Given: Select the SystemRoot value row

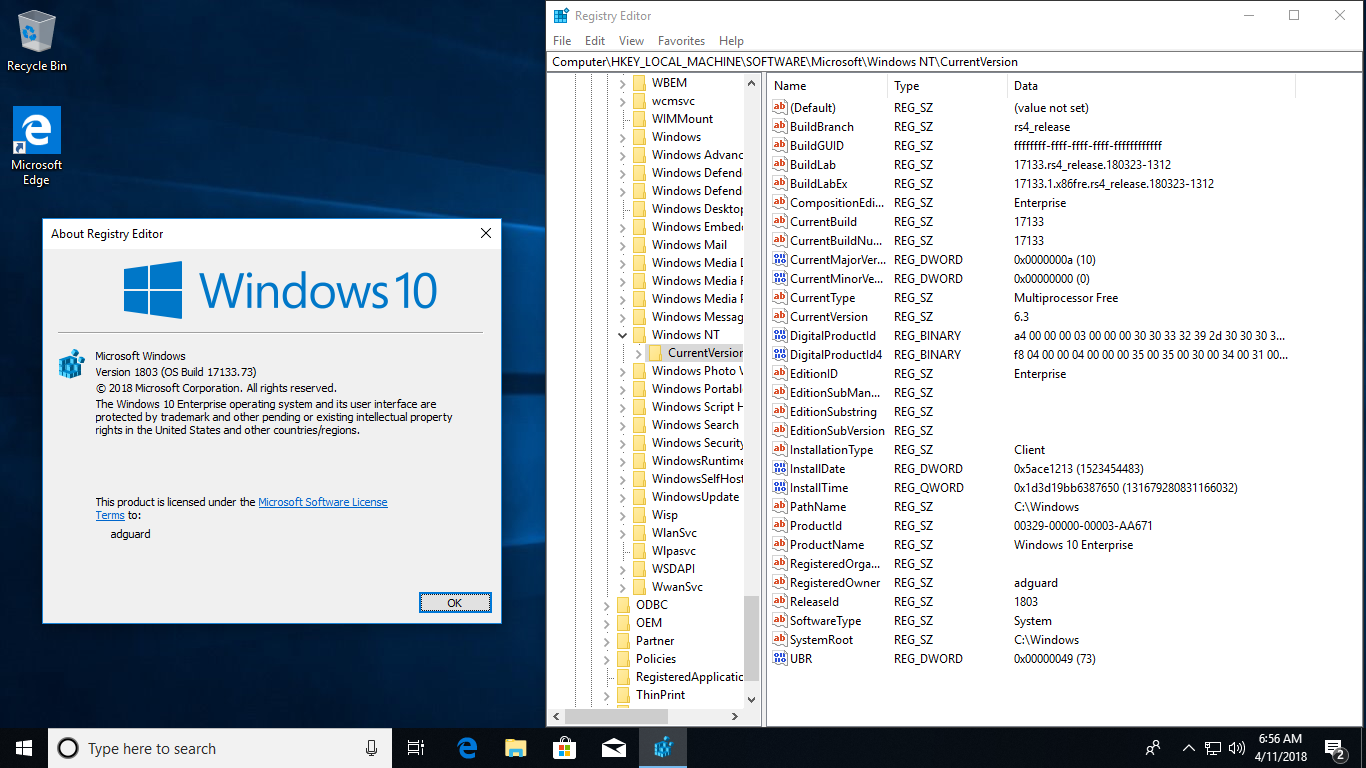Looking at the screenshot, I should (x=1029, y=640).
